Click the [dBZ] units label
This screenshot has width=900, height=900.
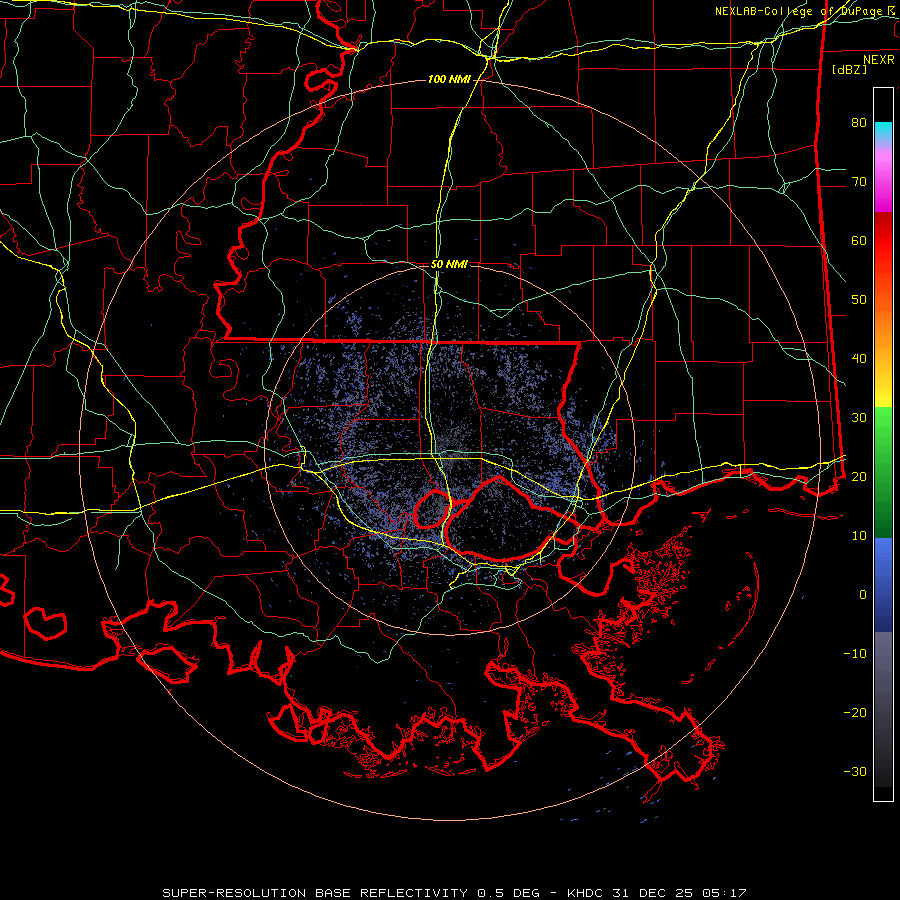849,69
